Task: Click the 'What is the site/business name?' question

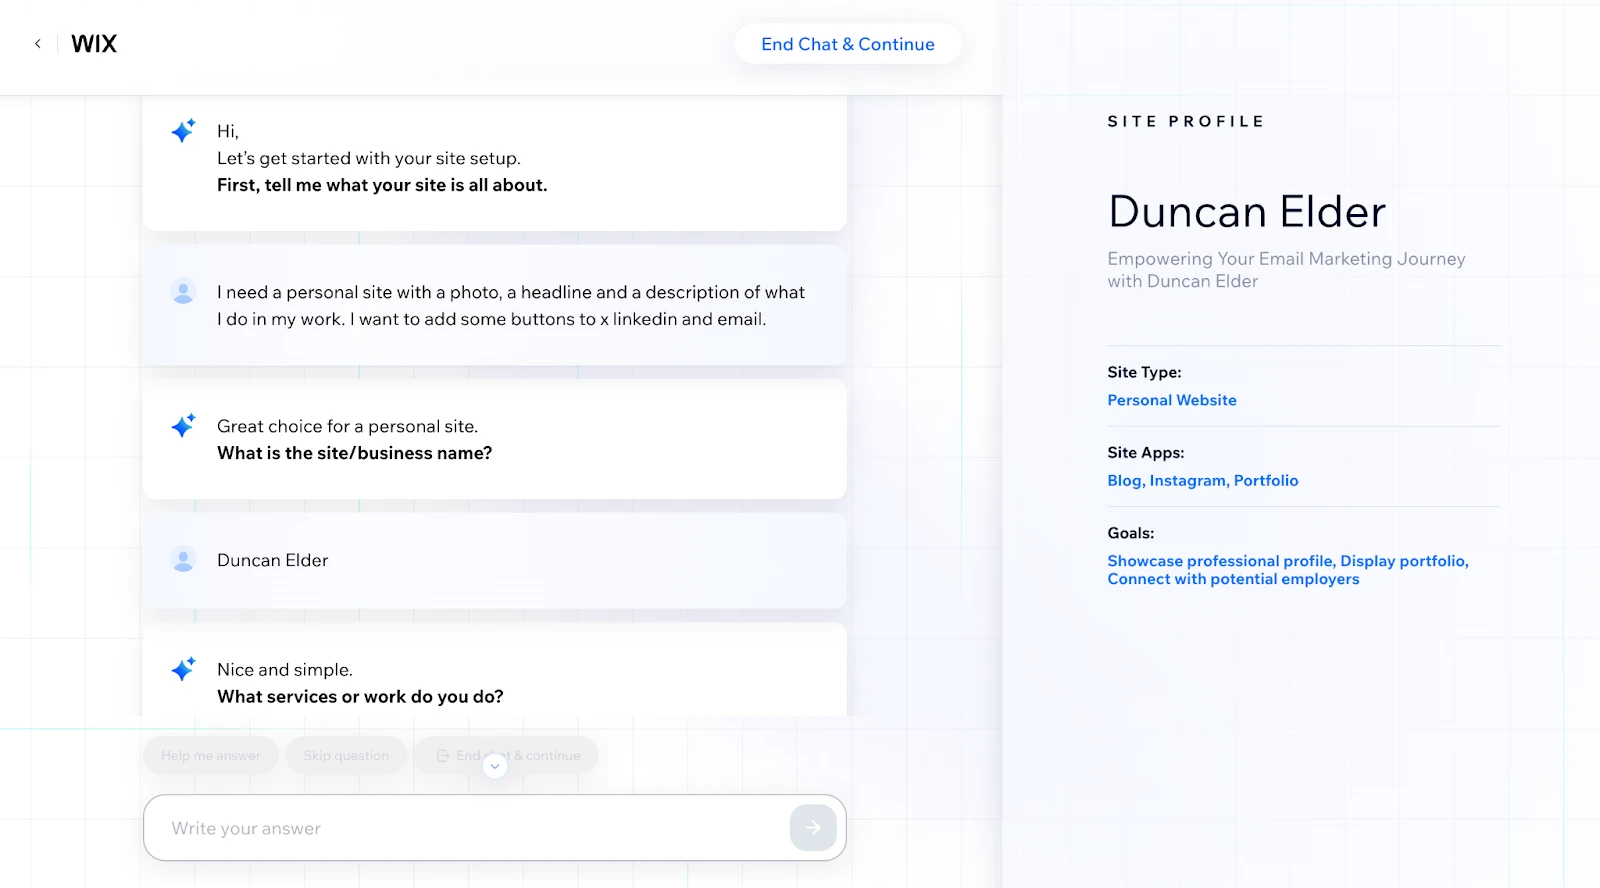Action: click(354, 453)
